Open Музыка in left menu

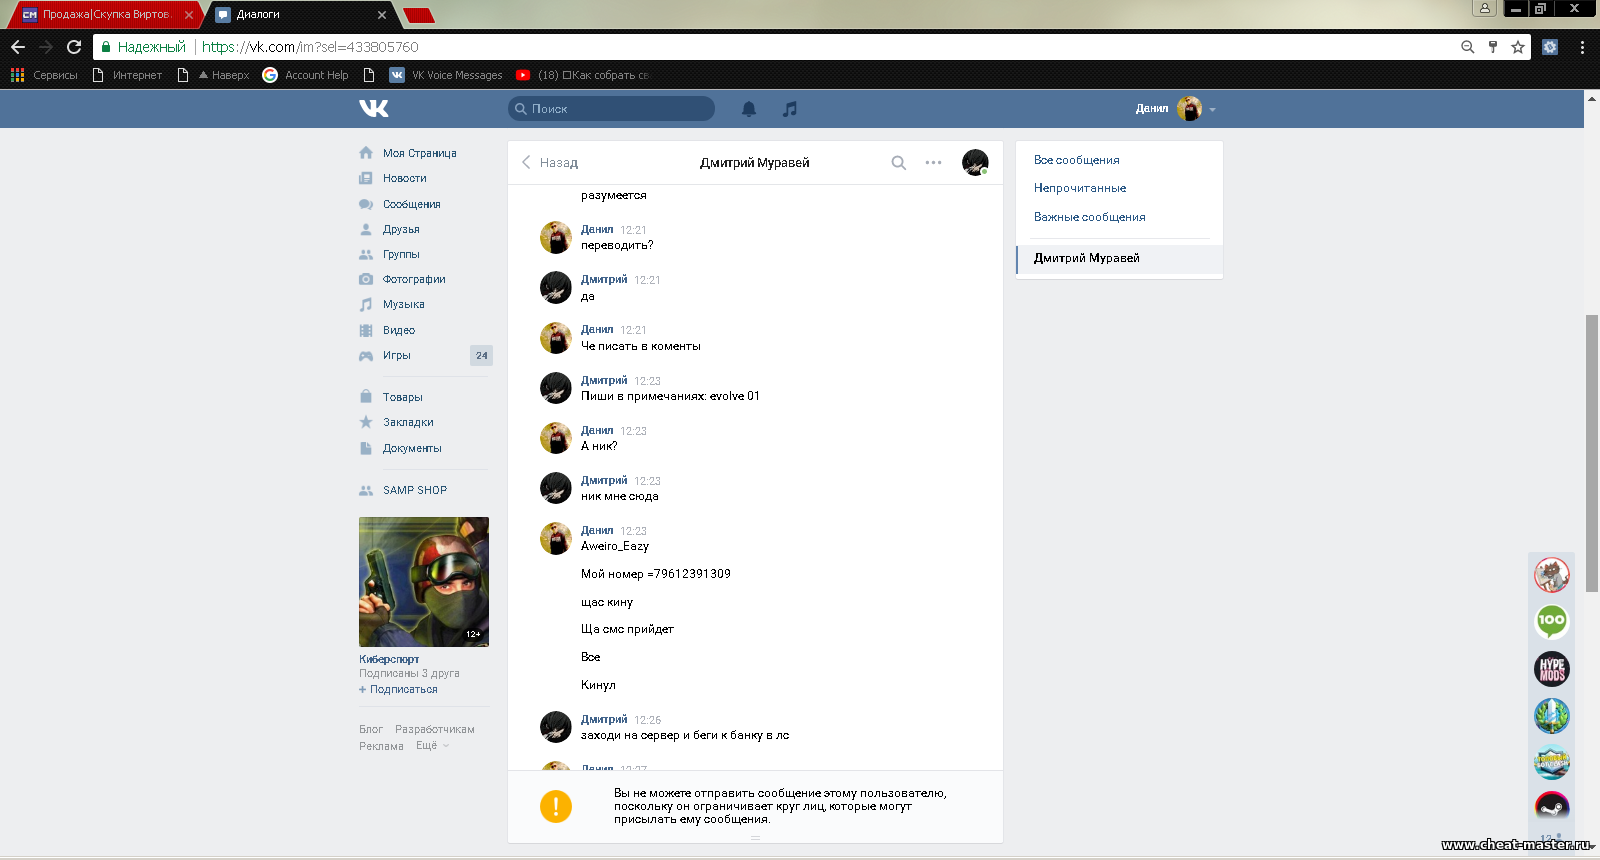pyautogui.click(x=403, y=304)
